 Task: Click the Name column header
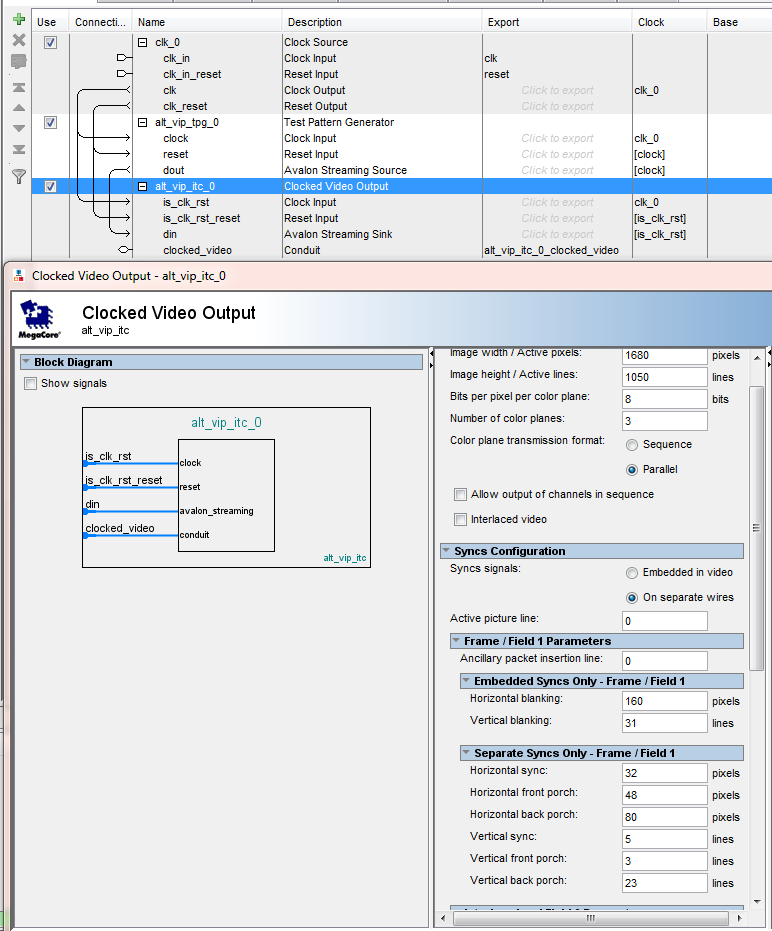(207, 22)
